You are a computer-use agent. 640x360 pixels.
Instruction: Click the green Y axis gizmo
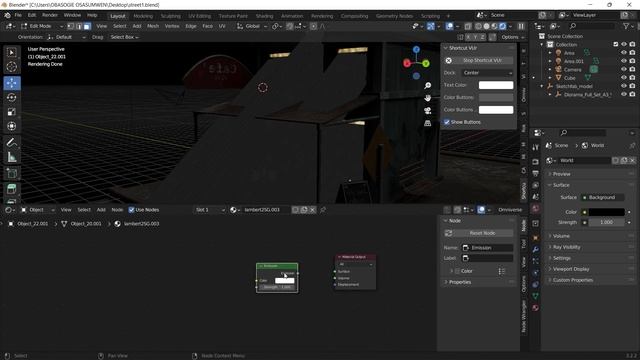(x=426, y=64)
